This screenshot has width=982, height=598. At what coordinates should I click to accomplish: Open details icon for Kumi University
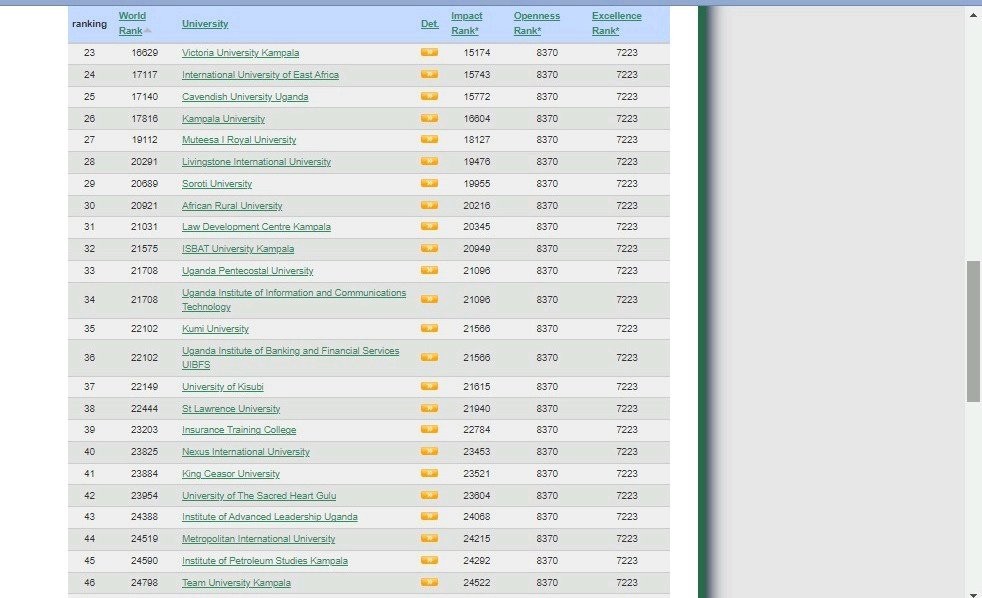pyautogui.click(x=429, y=329)
